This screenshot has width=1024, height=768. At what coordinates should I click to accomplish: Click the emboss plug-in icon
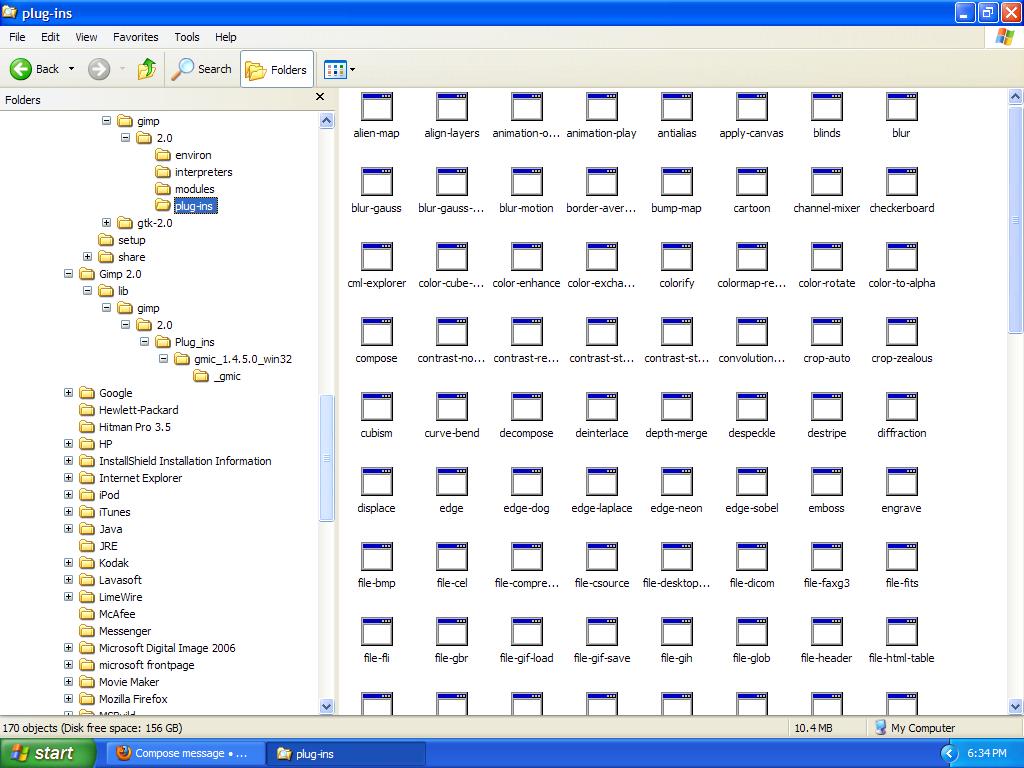tap(827, 482)
